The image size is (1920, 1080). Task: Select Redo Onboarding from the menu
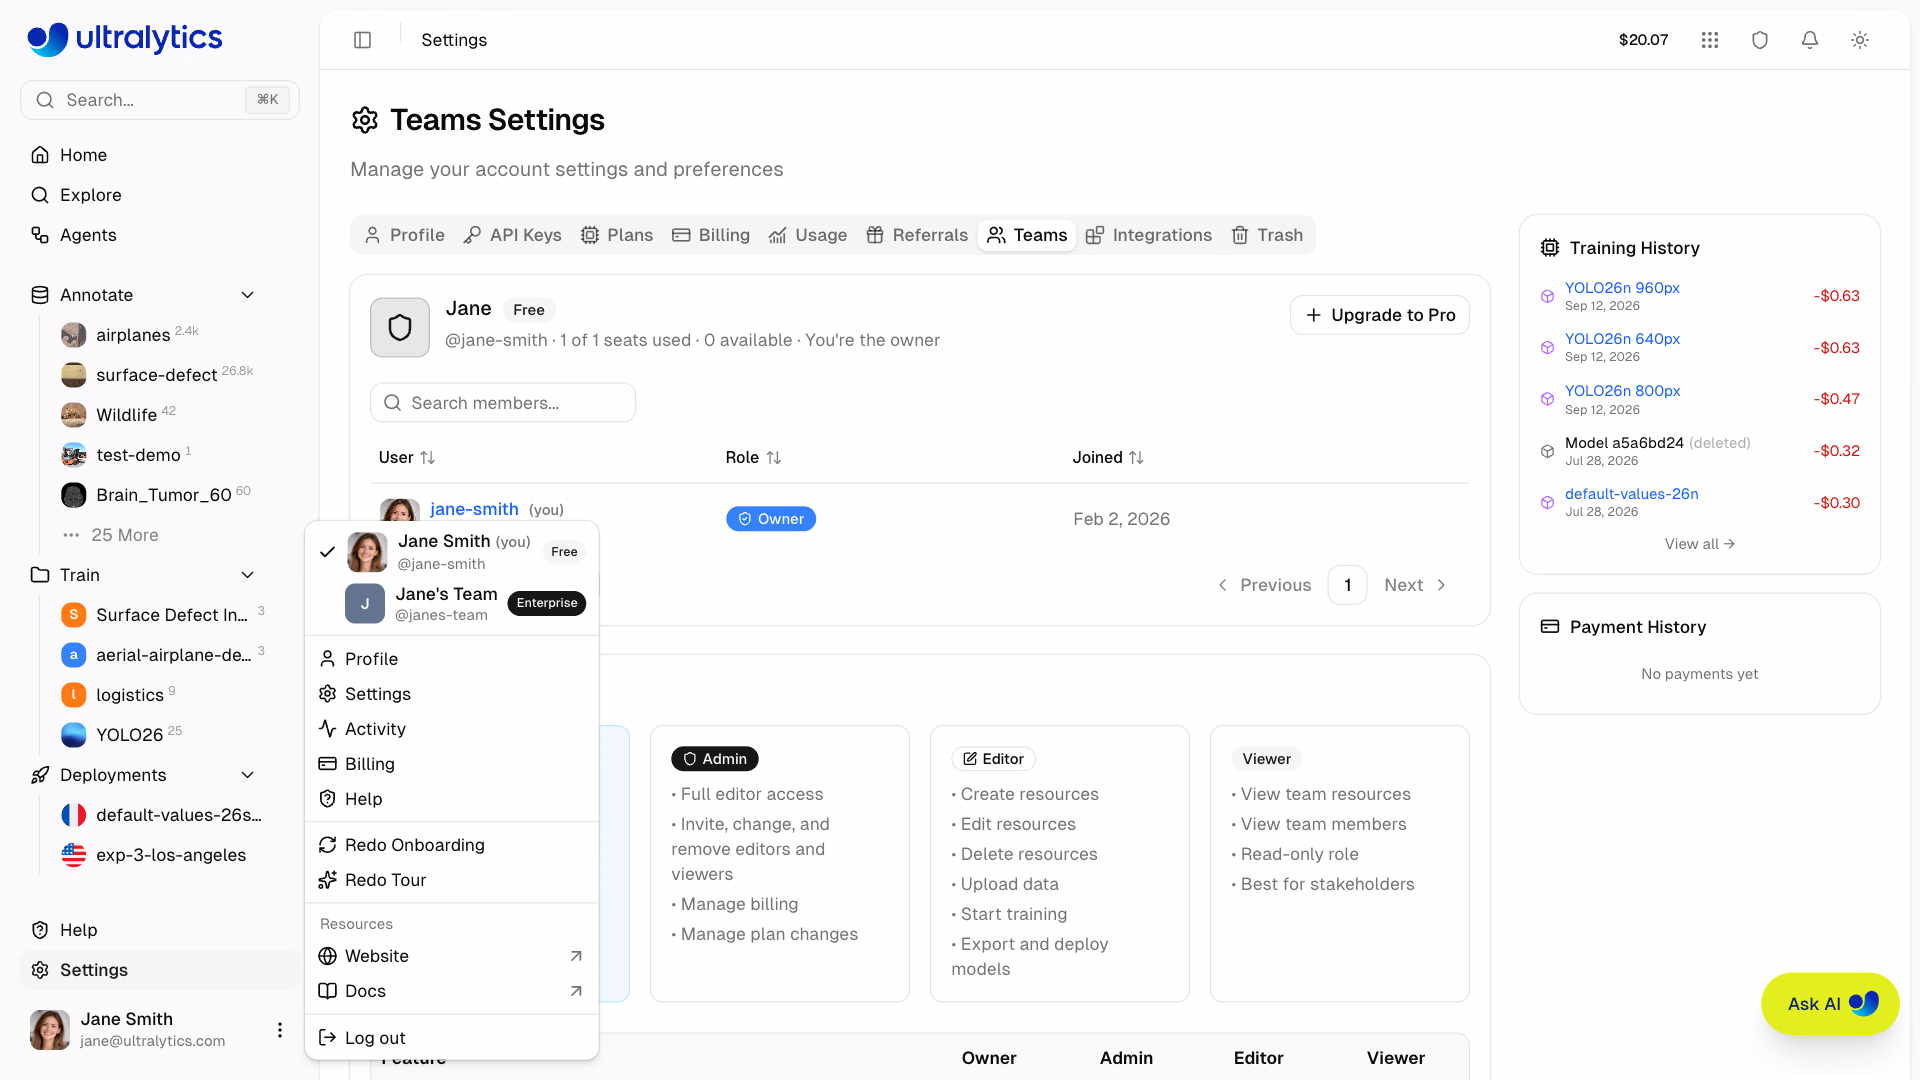click(x=452, y=845)
